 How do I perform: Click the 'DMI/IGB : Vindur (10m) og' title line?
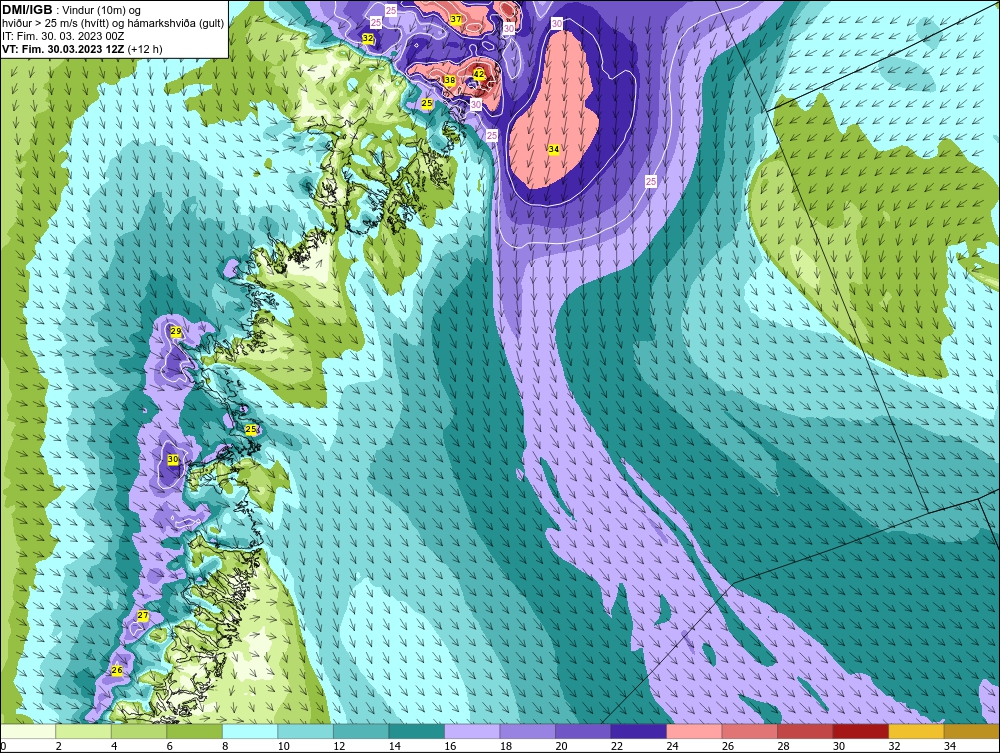(71, 10)
